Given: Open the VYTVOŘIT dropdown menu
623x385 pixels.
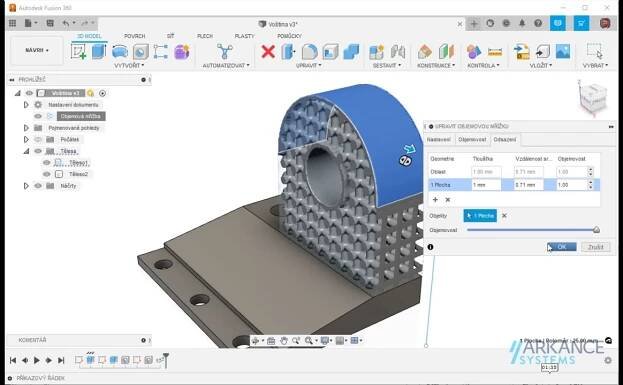Looking at the screenshot, I should point(129,65).
